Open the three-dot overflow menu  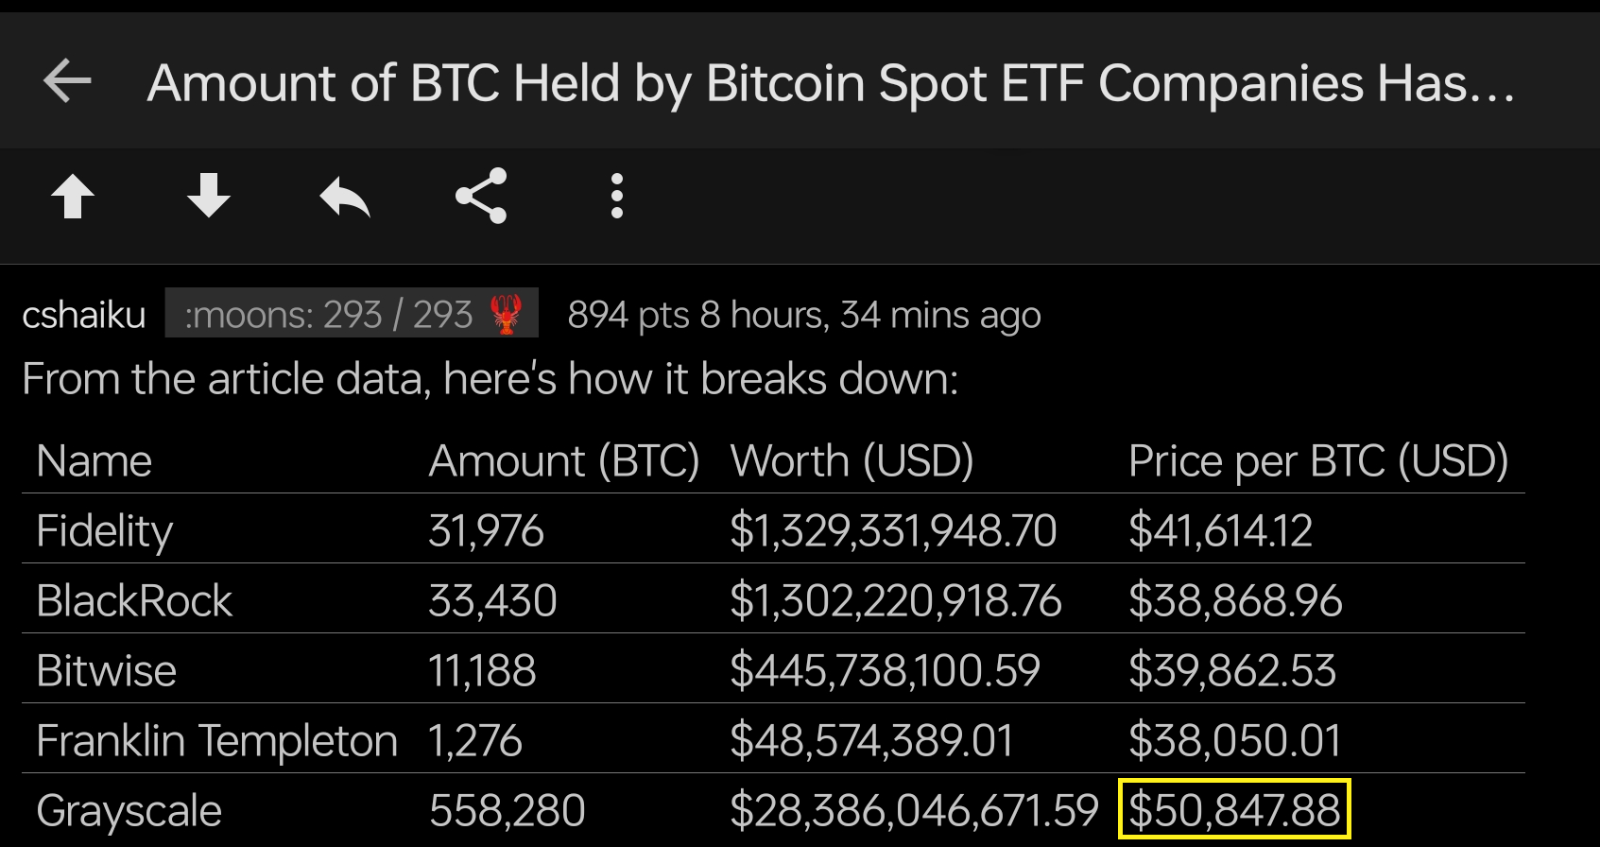click(617, 196)
